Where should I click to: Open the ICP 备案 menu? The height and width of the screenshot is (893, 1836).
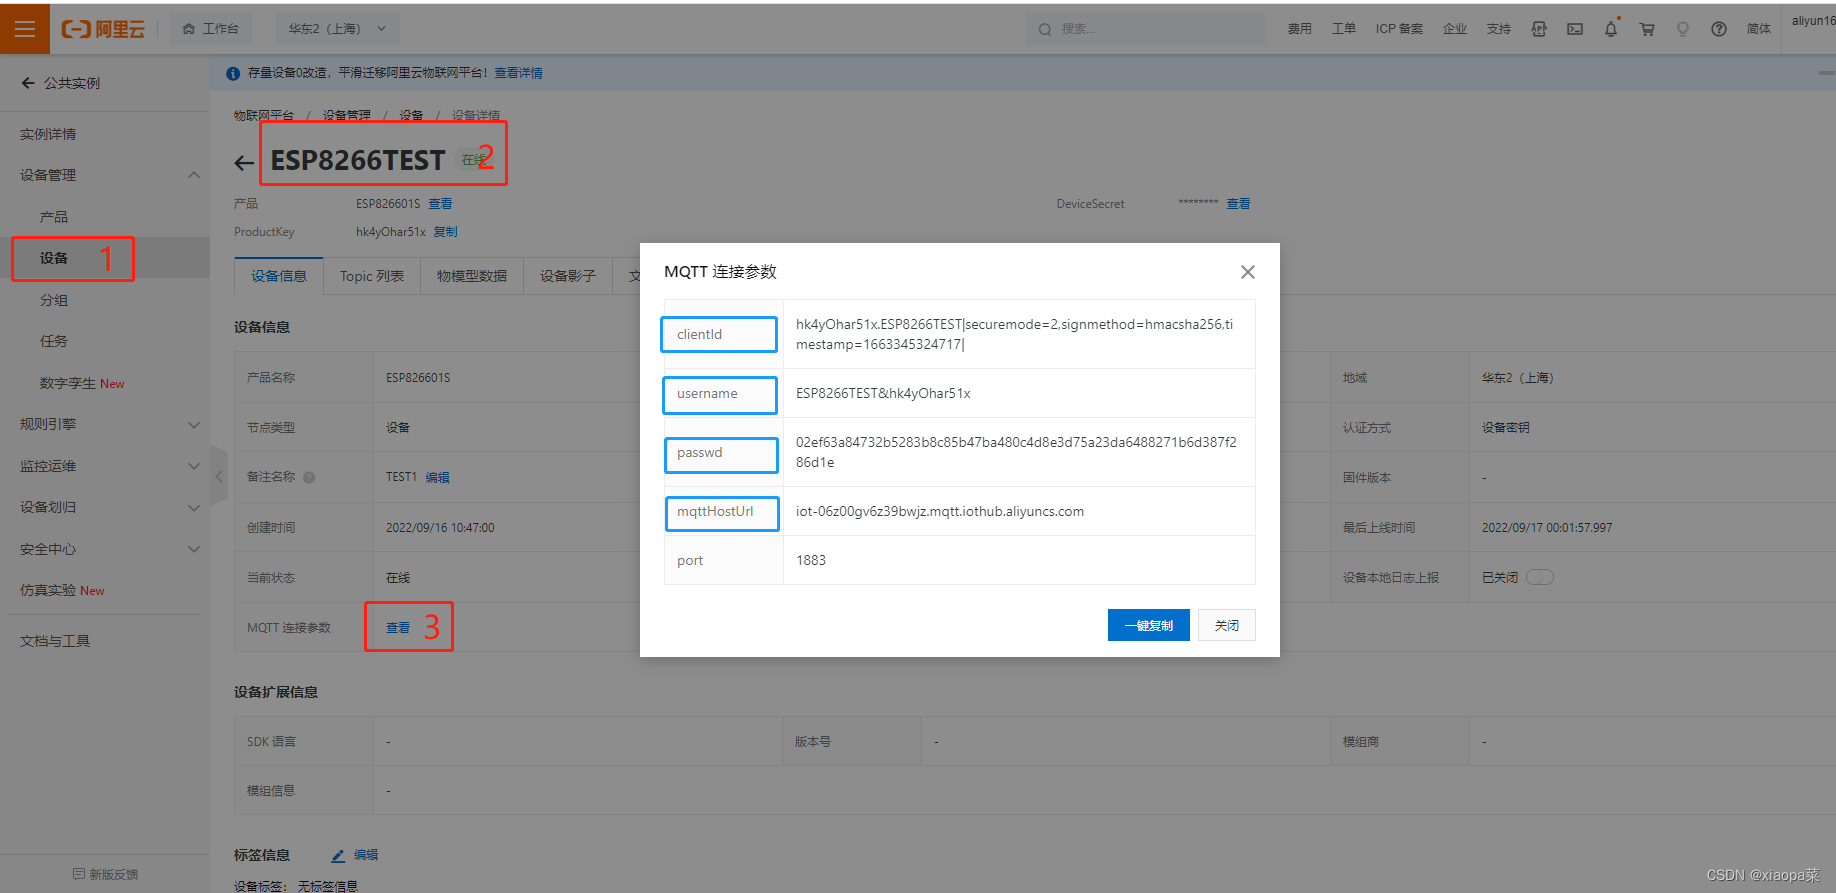(x=1399, y=29)
